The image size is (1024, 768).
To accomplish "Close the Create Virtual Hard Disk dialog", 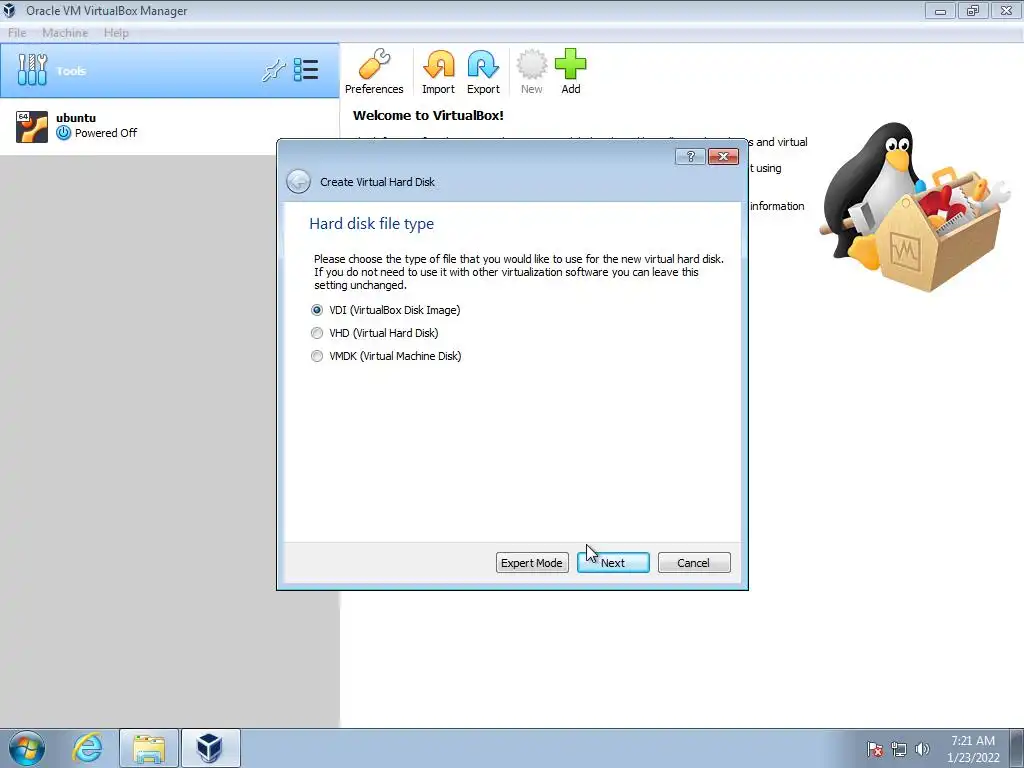I will tap(723, 157).
